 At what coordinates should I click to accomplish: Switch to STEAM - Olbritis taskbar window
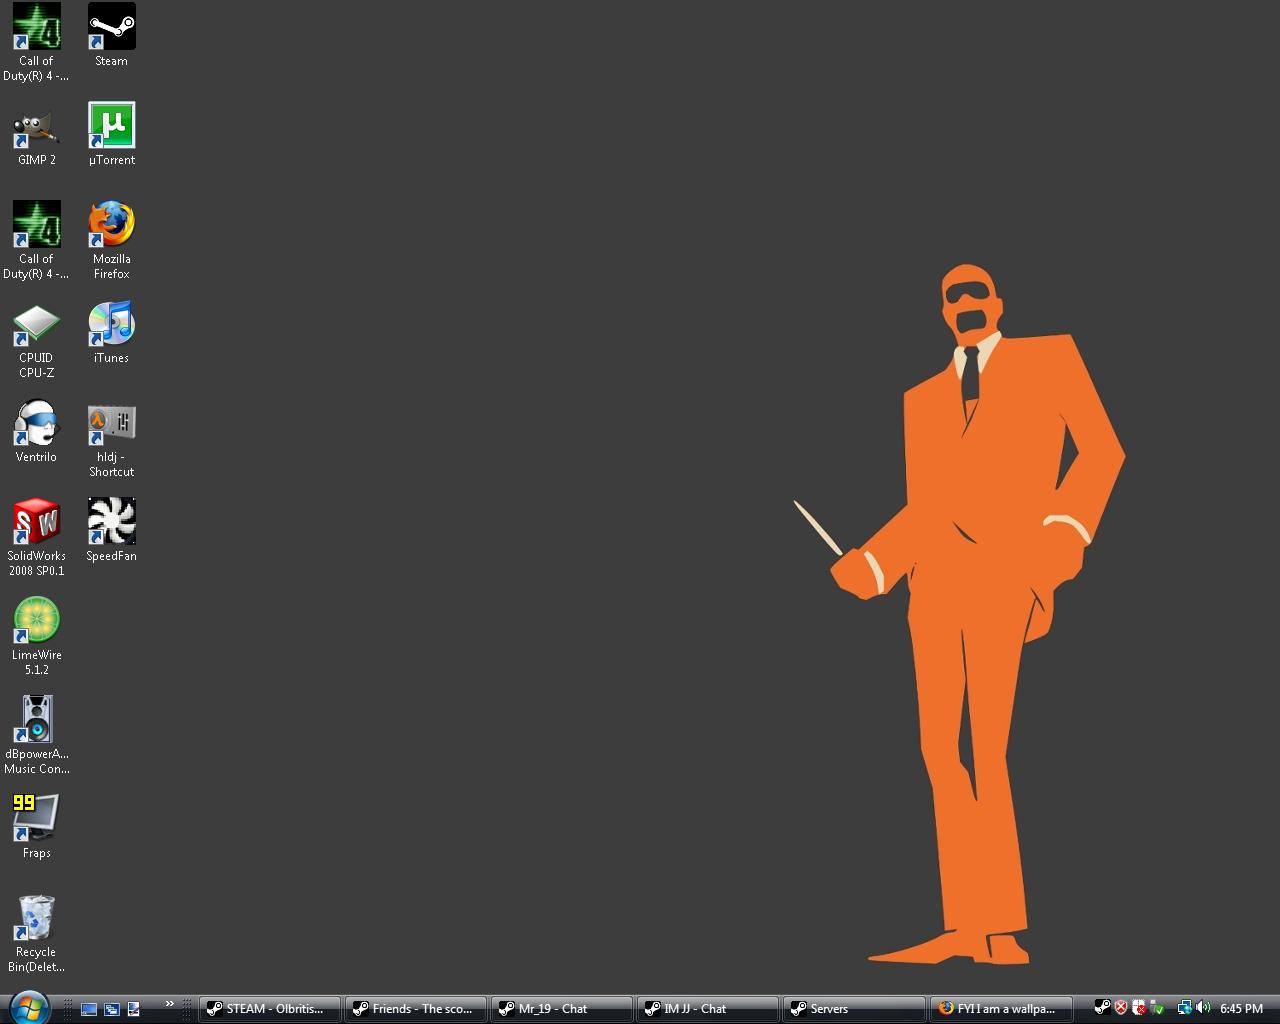[270, 1009]
